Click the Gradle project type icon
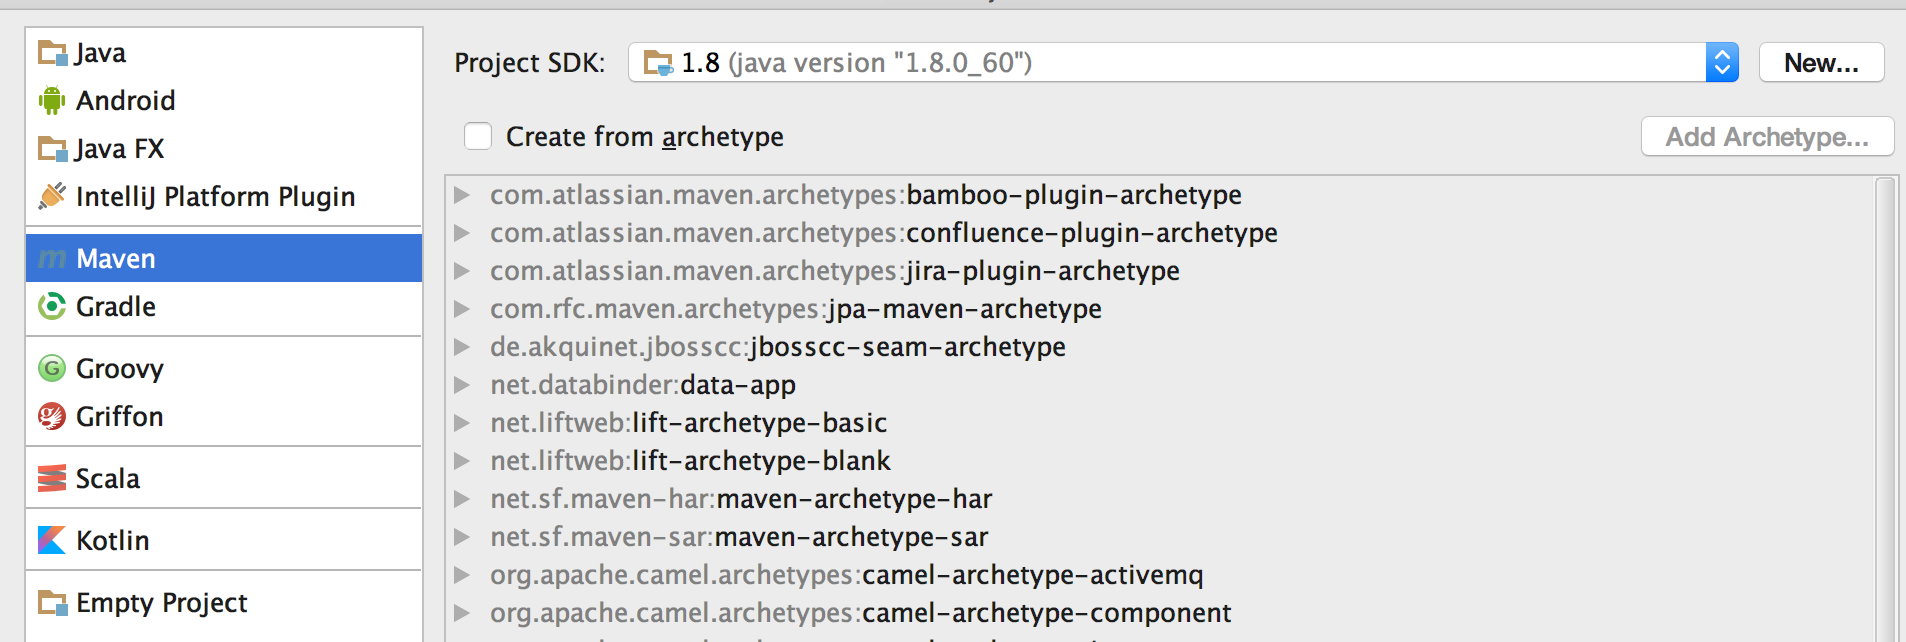1906x642 pixels. (x=52, y=306)
